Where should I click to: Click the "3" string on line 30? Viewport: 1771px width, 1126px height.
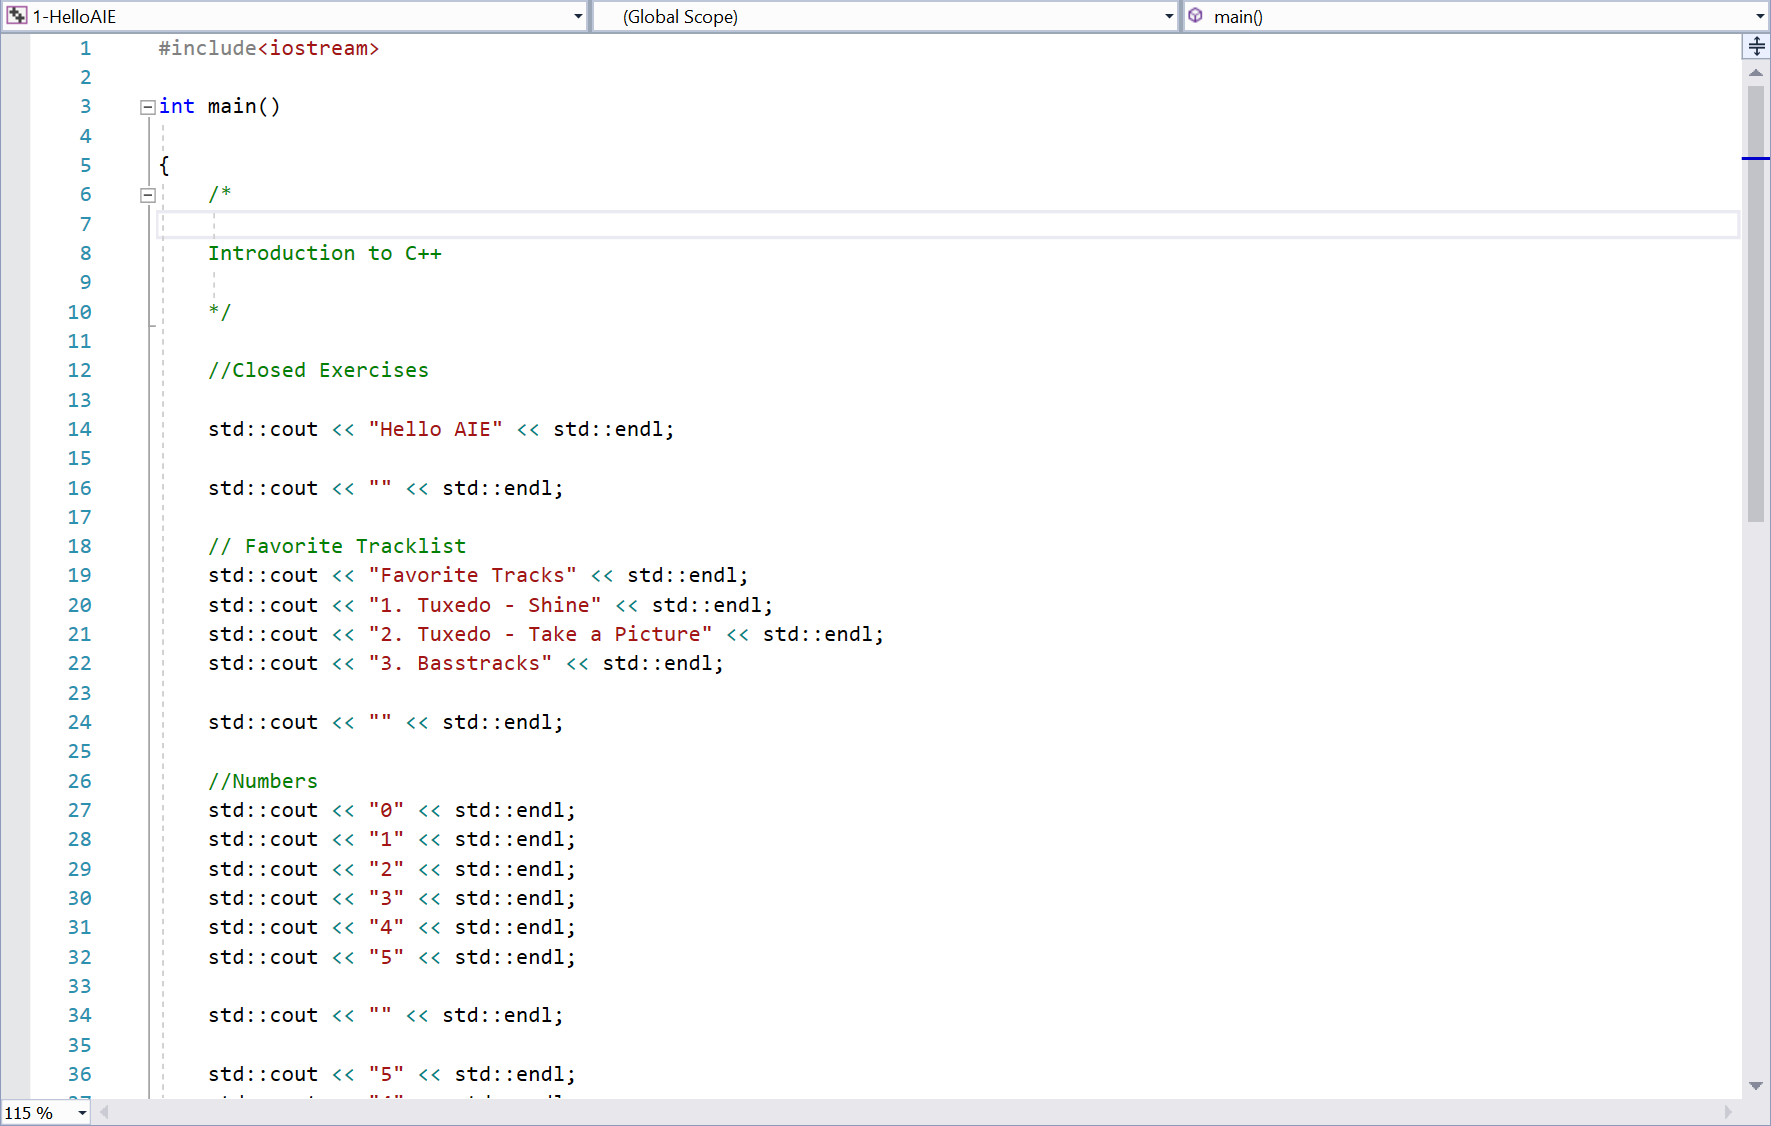[386, 898]
